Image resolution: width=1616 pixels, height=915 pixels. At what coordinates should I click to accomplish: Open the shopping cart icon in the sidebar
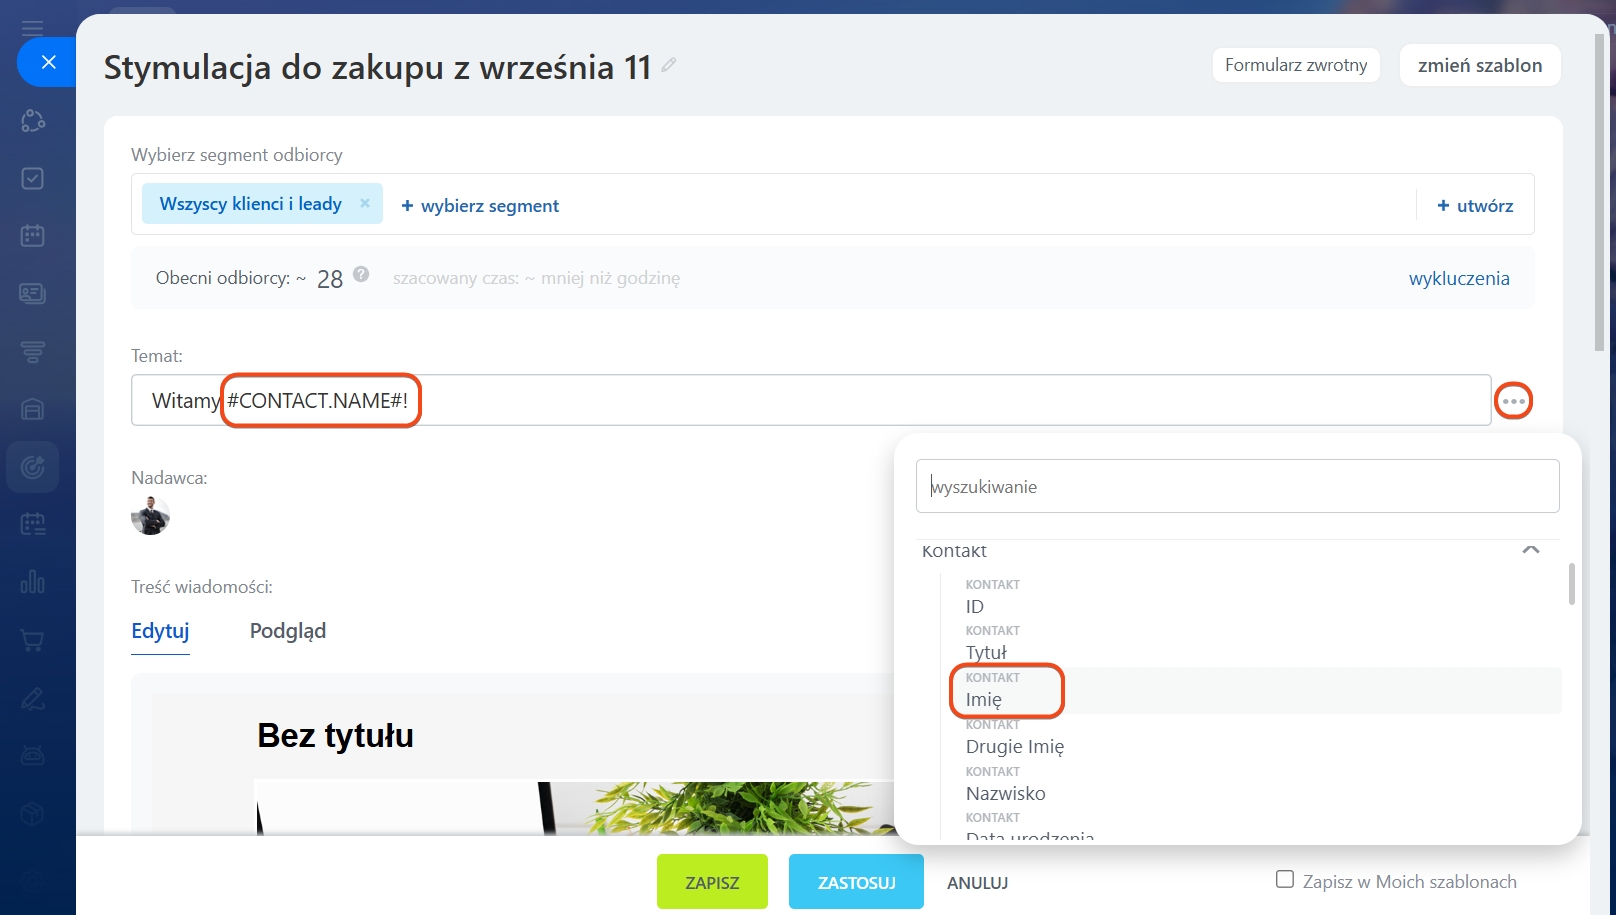click(x=33, y=640)
